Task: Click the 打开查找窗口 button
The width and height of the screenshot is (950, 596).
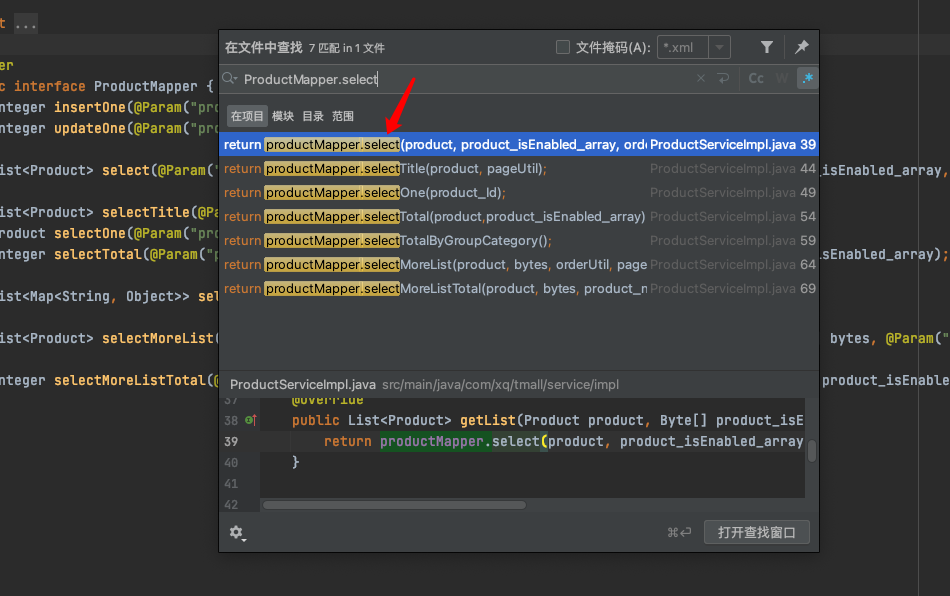Action: pyautogui.click(x=756, y=532)
